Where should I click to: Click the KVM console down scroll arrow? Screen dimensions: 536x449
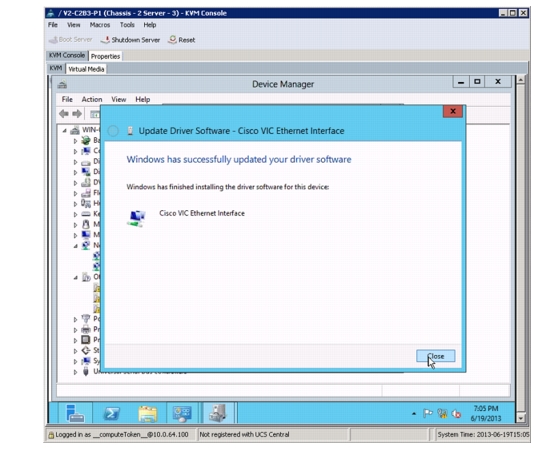pyautogui.click(x=520, y=418)
